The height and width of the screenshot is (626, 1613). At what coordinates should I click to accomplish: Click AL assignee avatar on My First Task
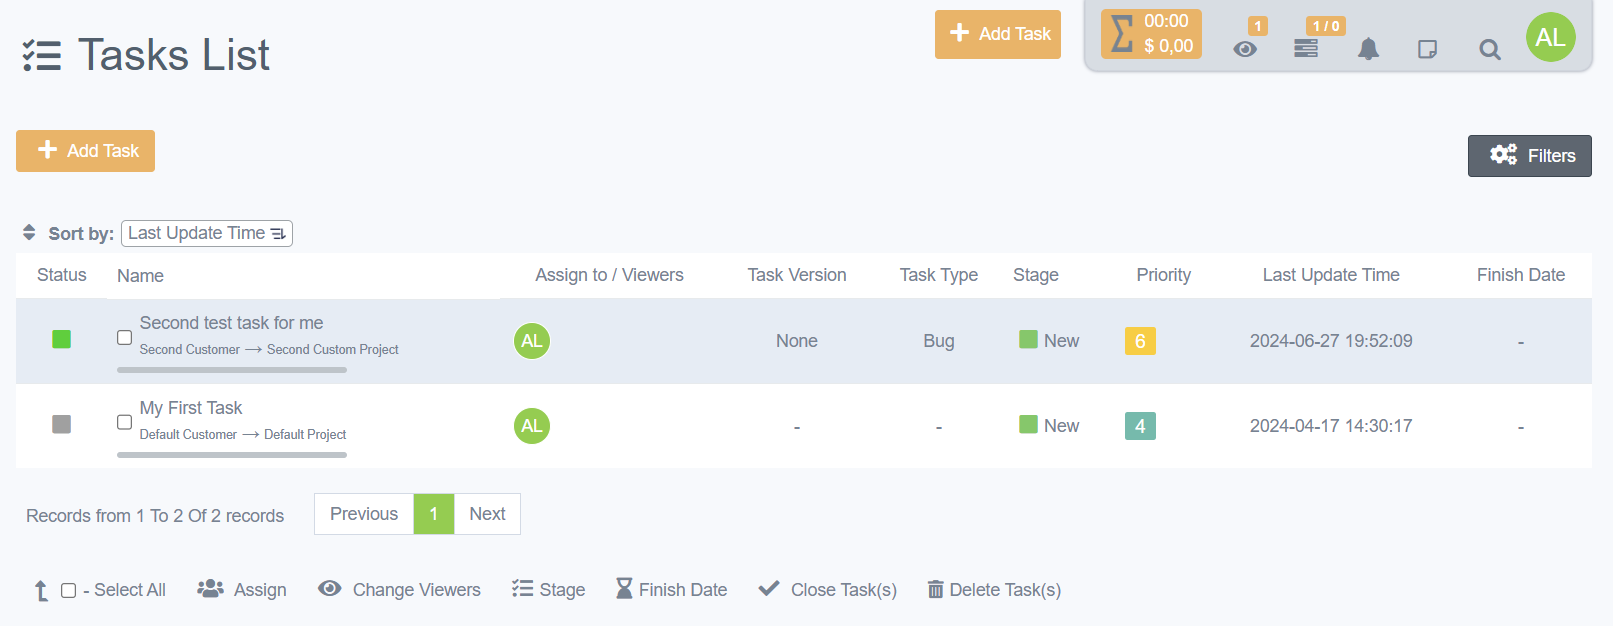(532, 426)
